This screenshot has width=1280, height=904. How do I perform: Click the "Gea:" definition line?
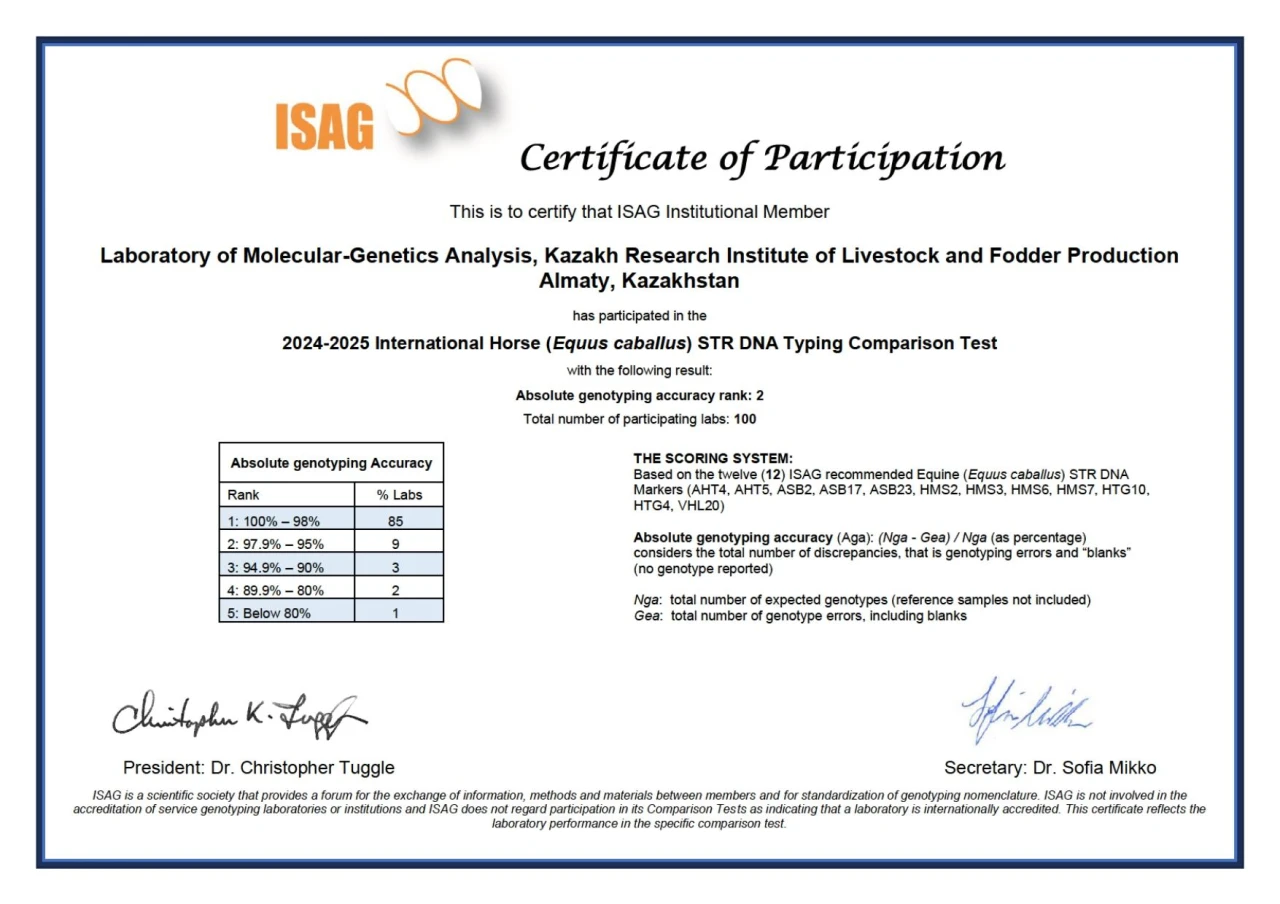tap(800, 616)
